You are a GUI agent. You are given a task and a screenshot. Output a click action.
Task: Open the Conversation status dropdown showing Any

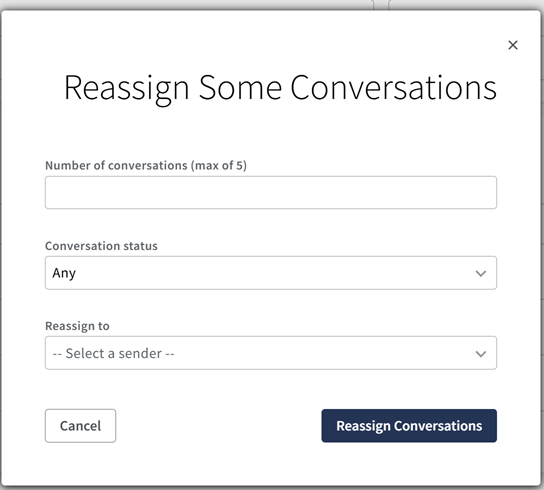tap(271, 273)
